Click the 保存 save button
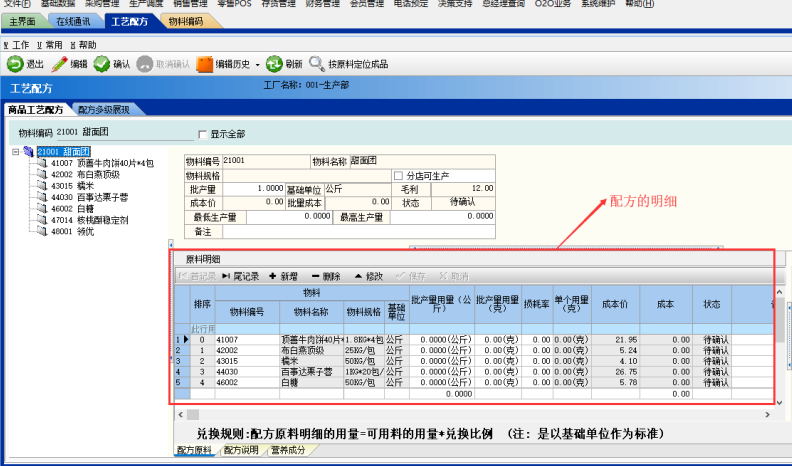792x466 pixels. click(x=411, y=276)
